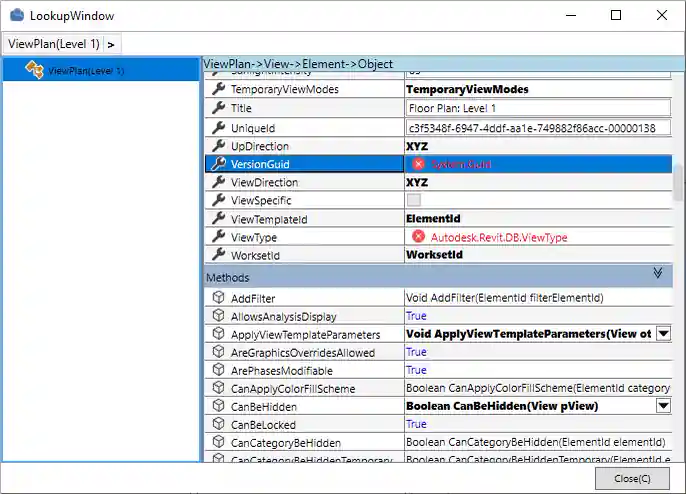
Task: Click the red error icon for ViewType
Action: (x=419, y=237)
